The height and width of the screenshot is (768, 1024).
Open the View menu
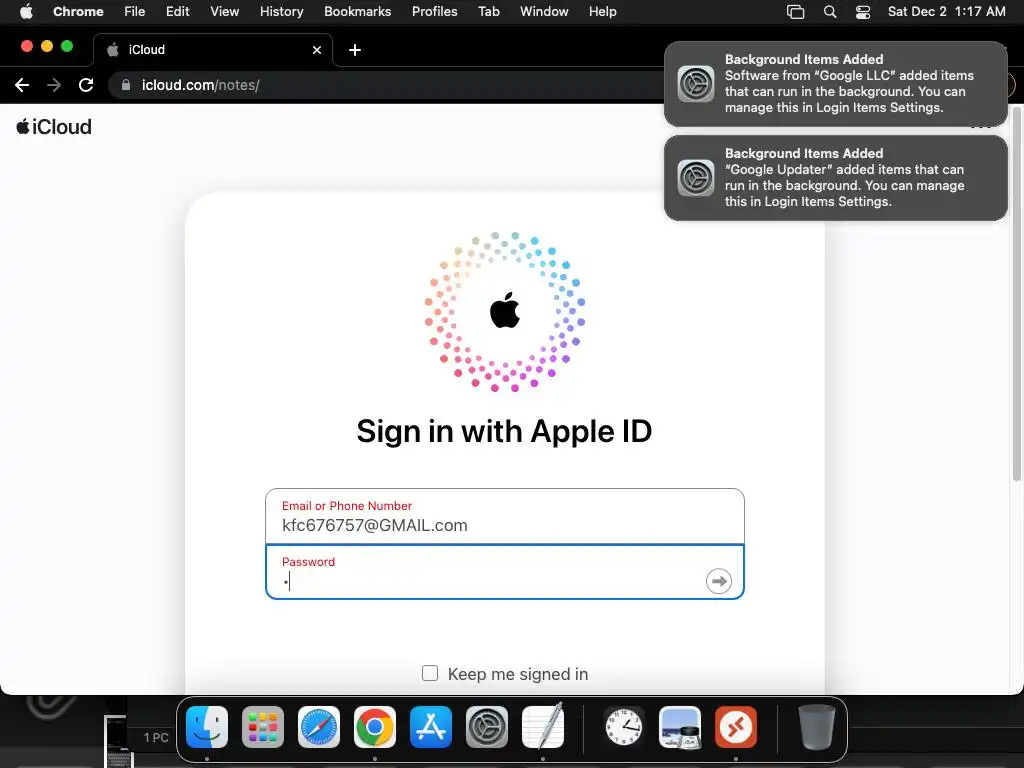point(224,11)
